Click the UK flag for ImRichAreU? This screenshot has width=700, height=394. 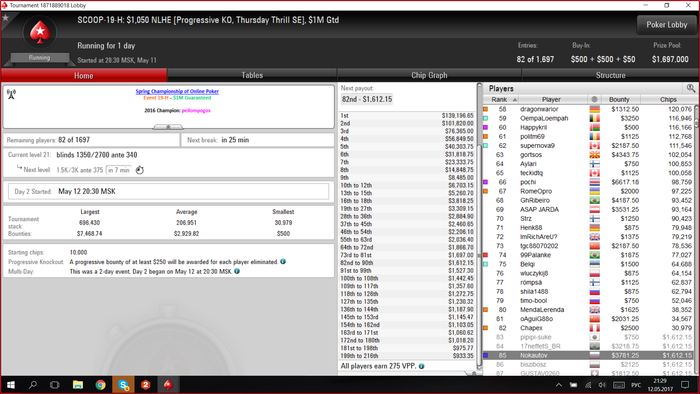tap(594, 236)
